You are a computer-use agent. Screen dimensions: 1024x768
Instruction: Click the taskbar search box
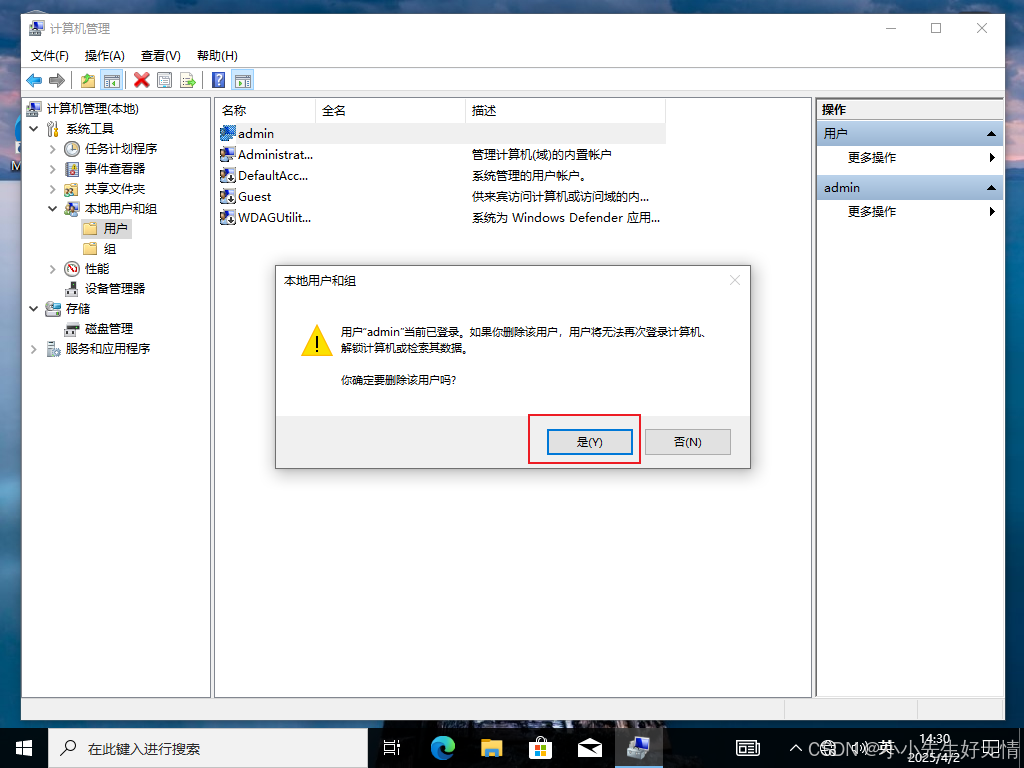tap(208, 748)
